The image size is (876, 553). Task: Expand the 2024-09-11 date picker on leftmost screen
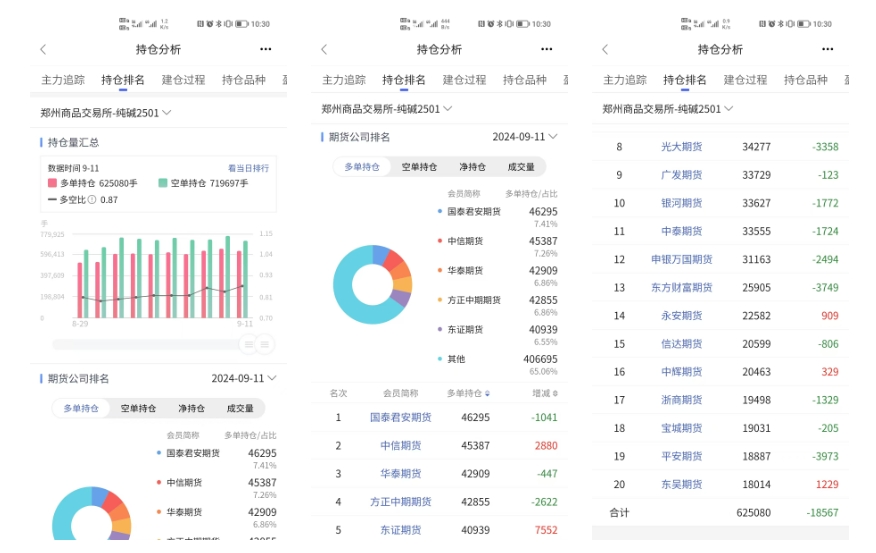pos(244,379)
